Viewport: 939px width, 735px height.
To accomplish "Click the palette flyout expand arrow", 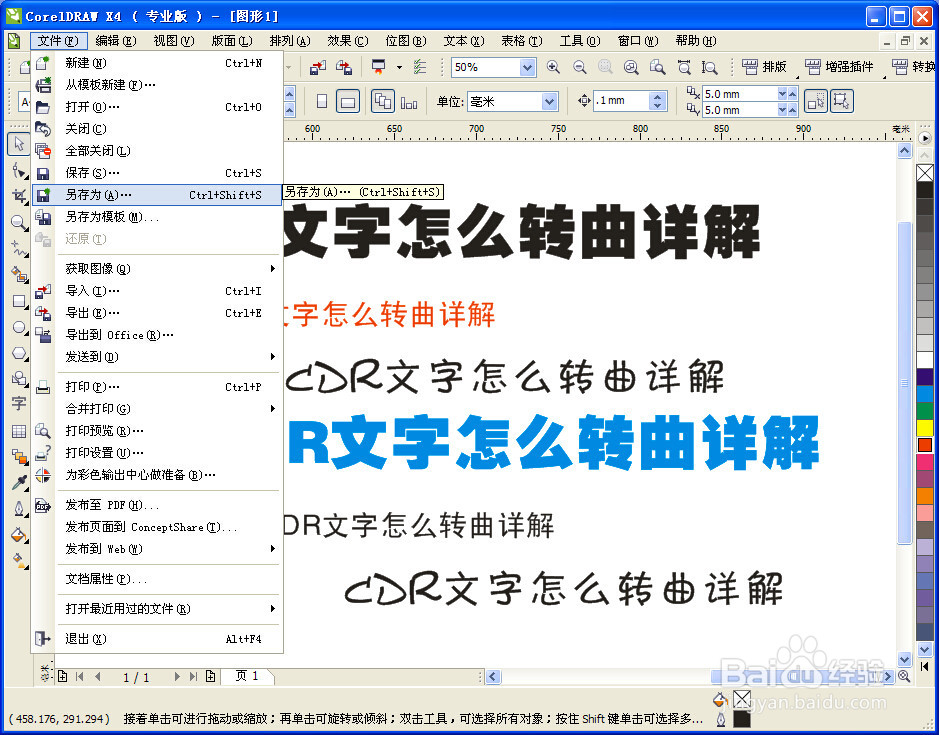I will point(925,138).
